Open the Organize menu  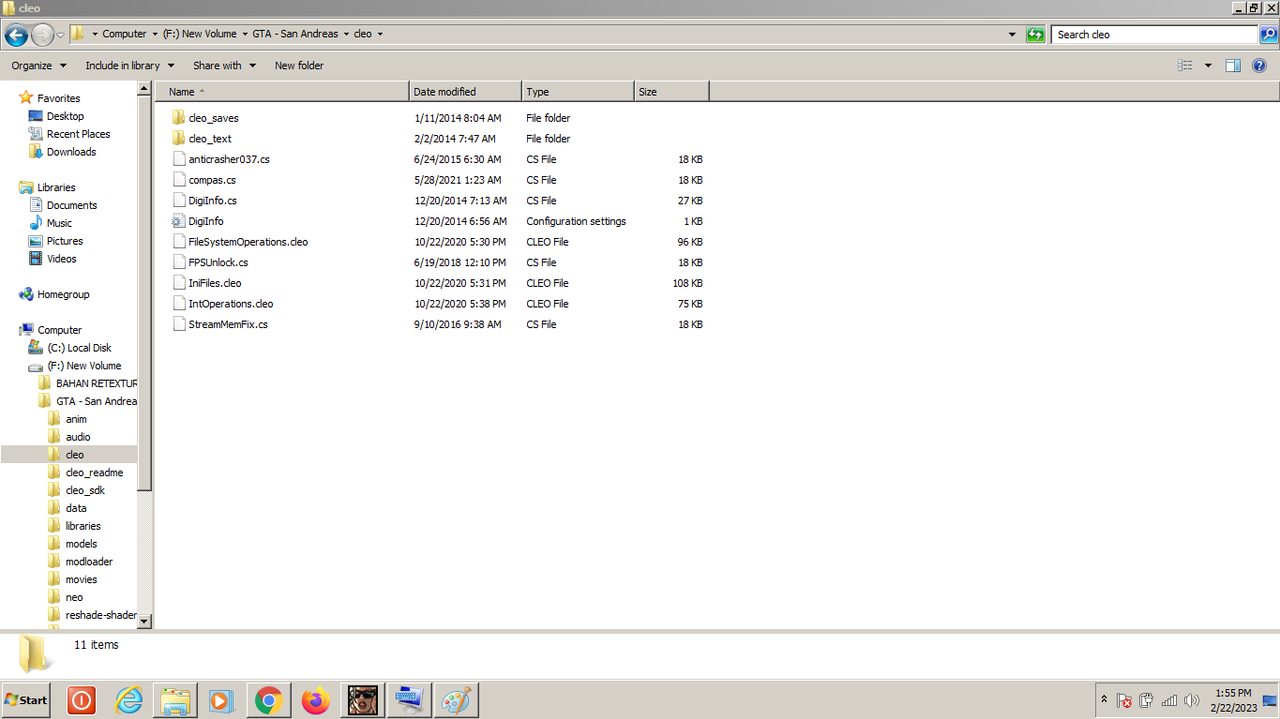pos(39,65)
